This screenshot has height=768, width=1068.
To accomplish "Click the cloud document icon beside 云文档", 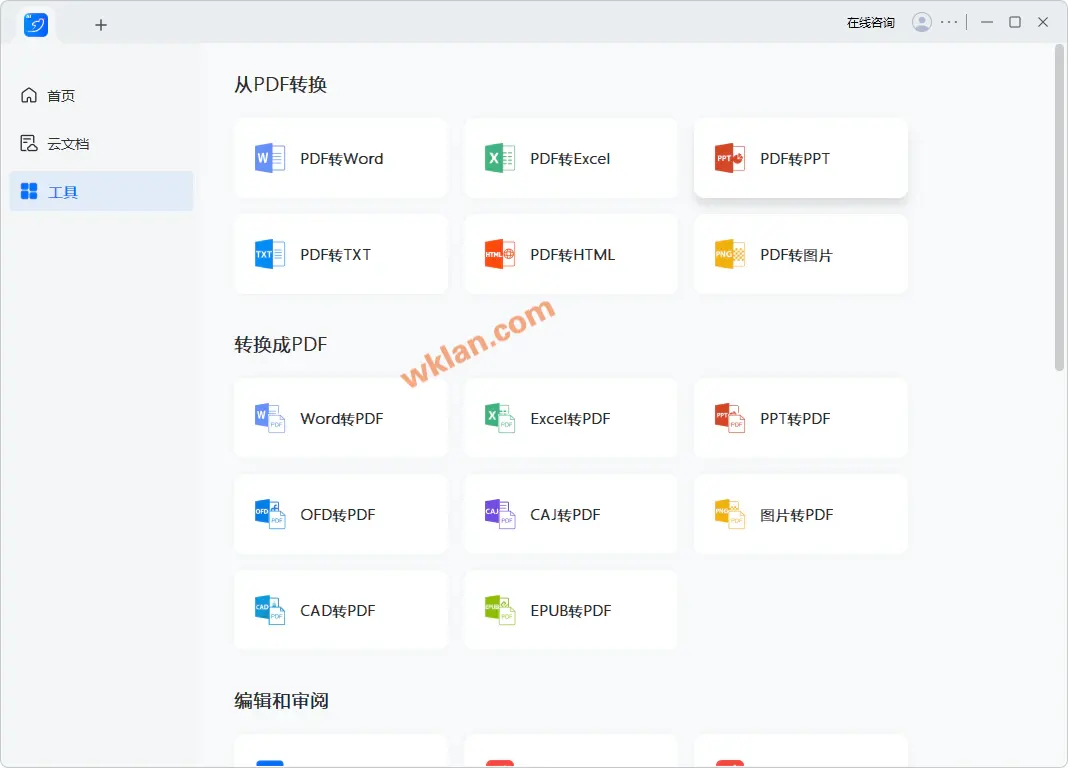I will [x=29, y=144].
